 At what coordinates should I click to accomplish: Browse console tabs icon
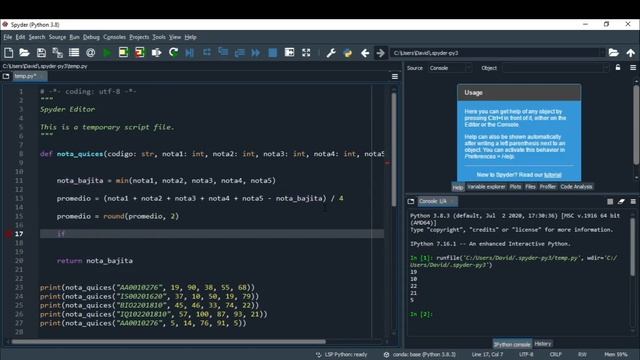point(411,201)
